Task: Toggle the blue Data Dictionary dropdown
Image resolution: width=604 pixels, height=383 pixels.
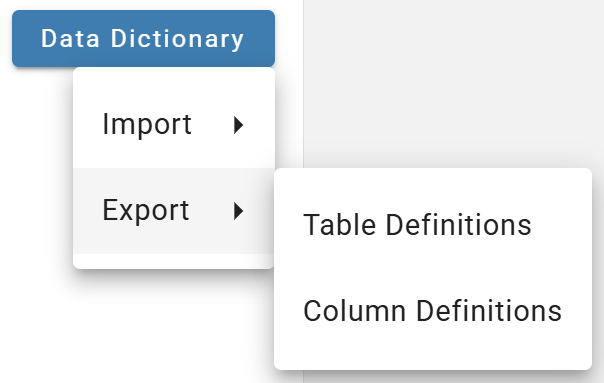Action: (x=143, y=39)
